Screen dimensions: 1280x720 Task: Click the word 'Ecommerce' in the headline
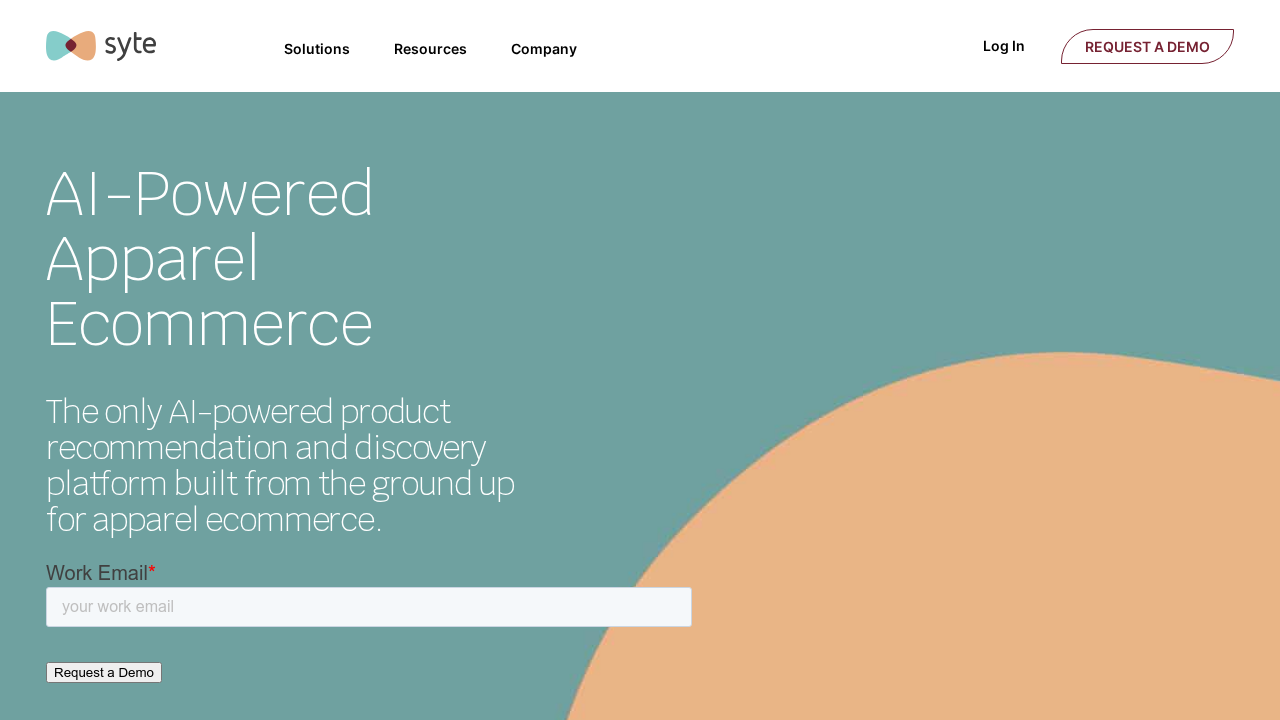pyautogui.click(x=209, y=324)
